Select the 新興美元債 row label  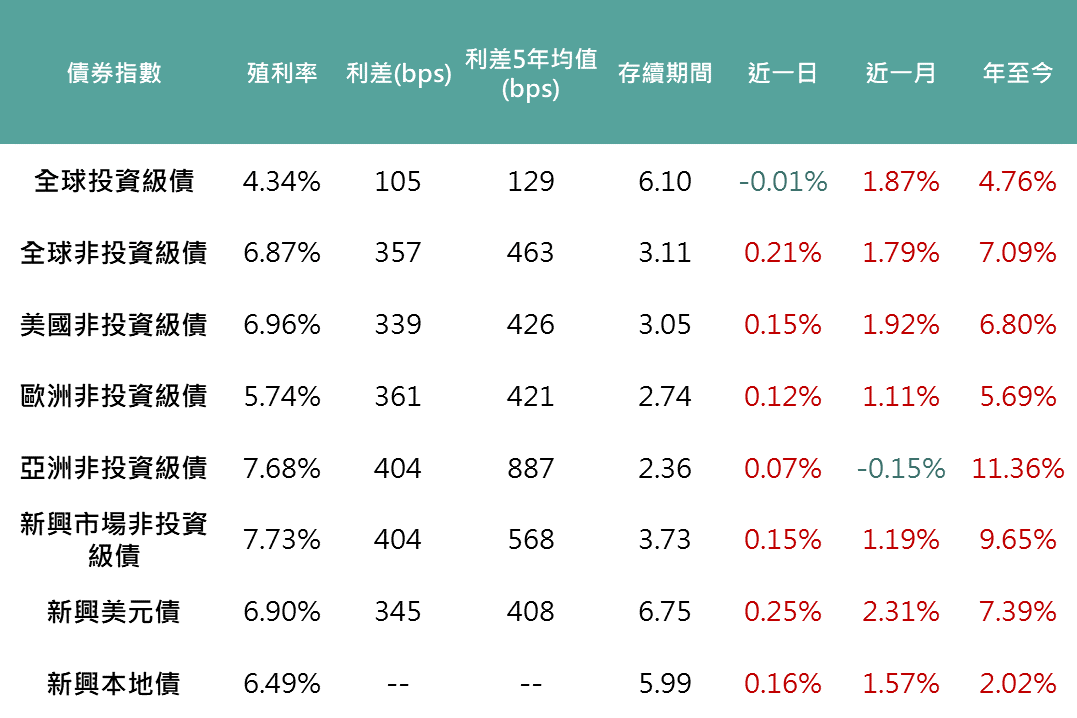(x=113, y=612)
